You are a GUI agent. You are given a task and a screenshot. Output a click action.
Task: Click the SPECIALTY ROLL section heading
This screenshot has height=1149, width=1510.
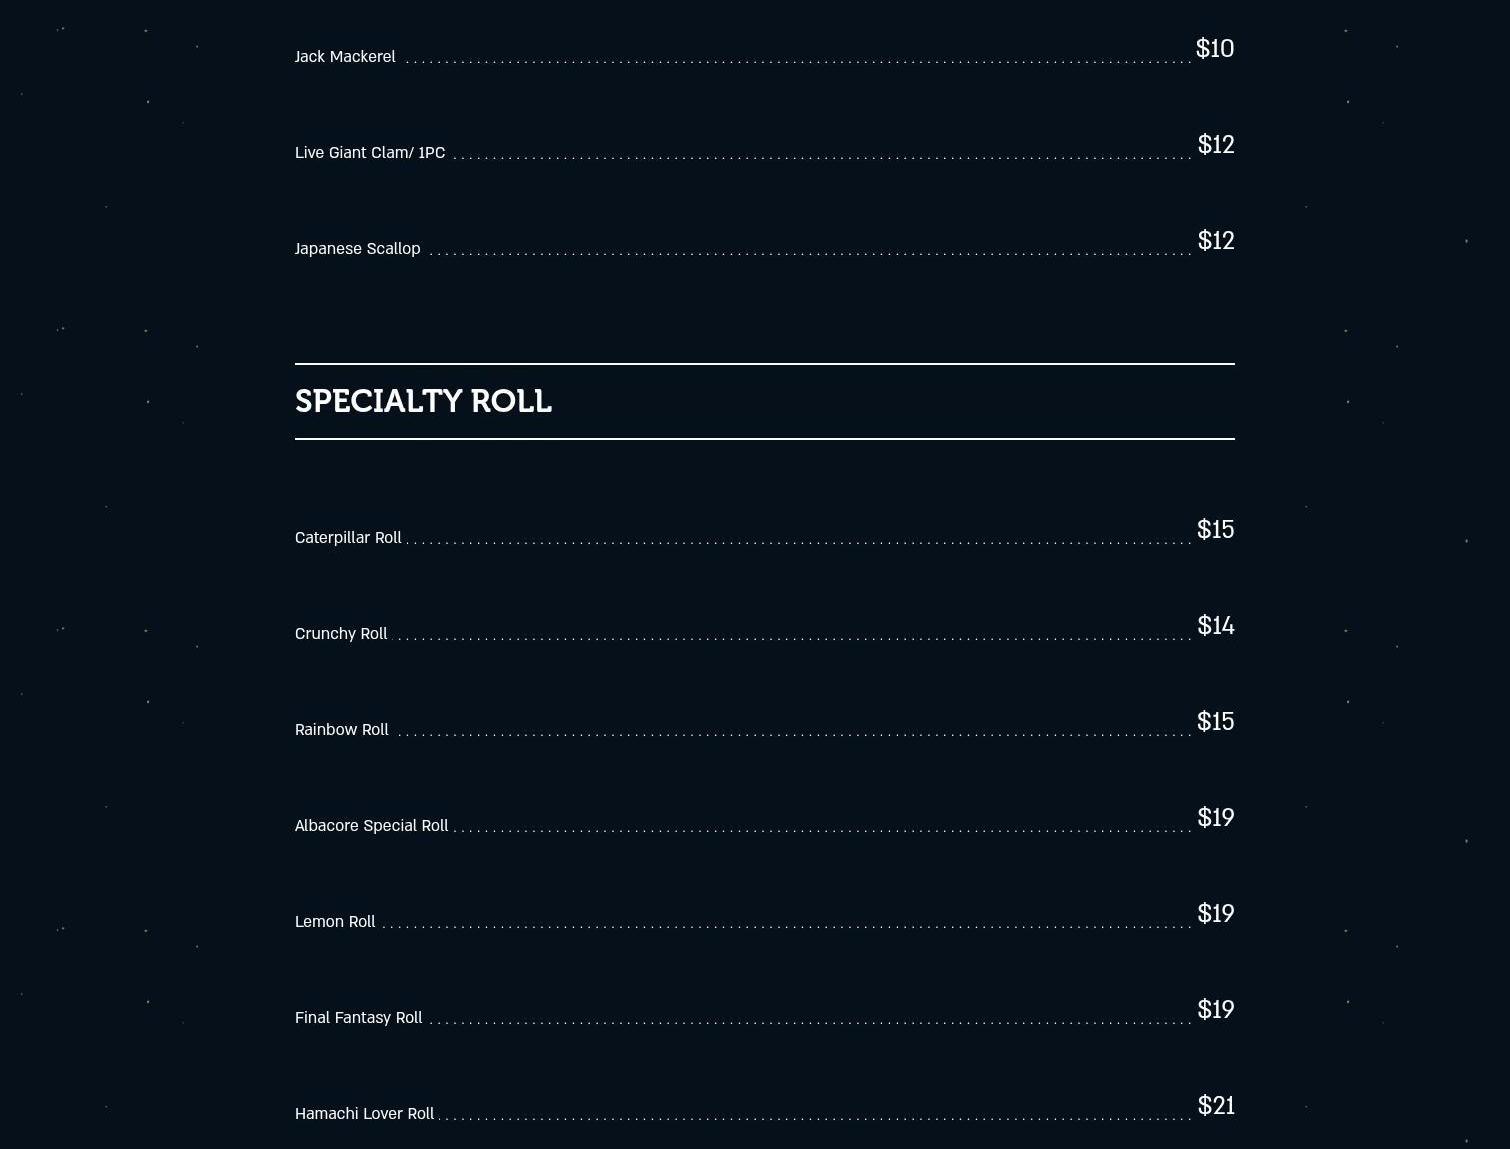pos(423,401)
